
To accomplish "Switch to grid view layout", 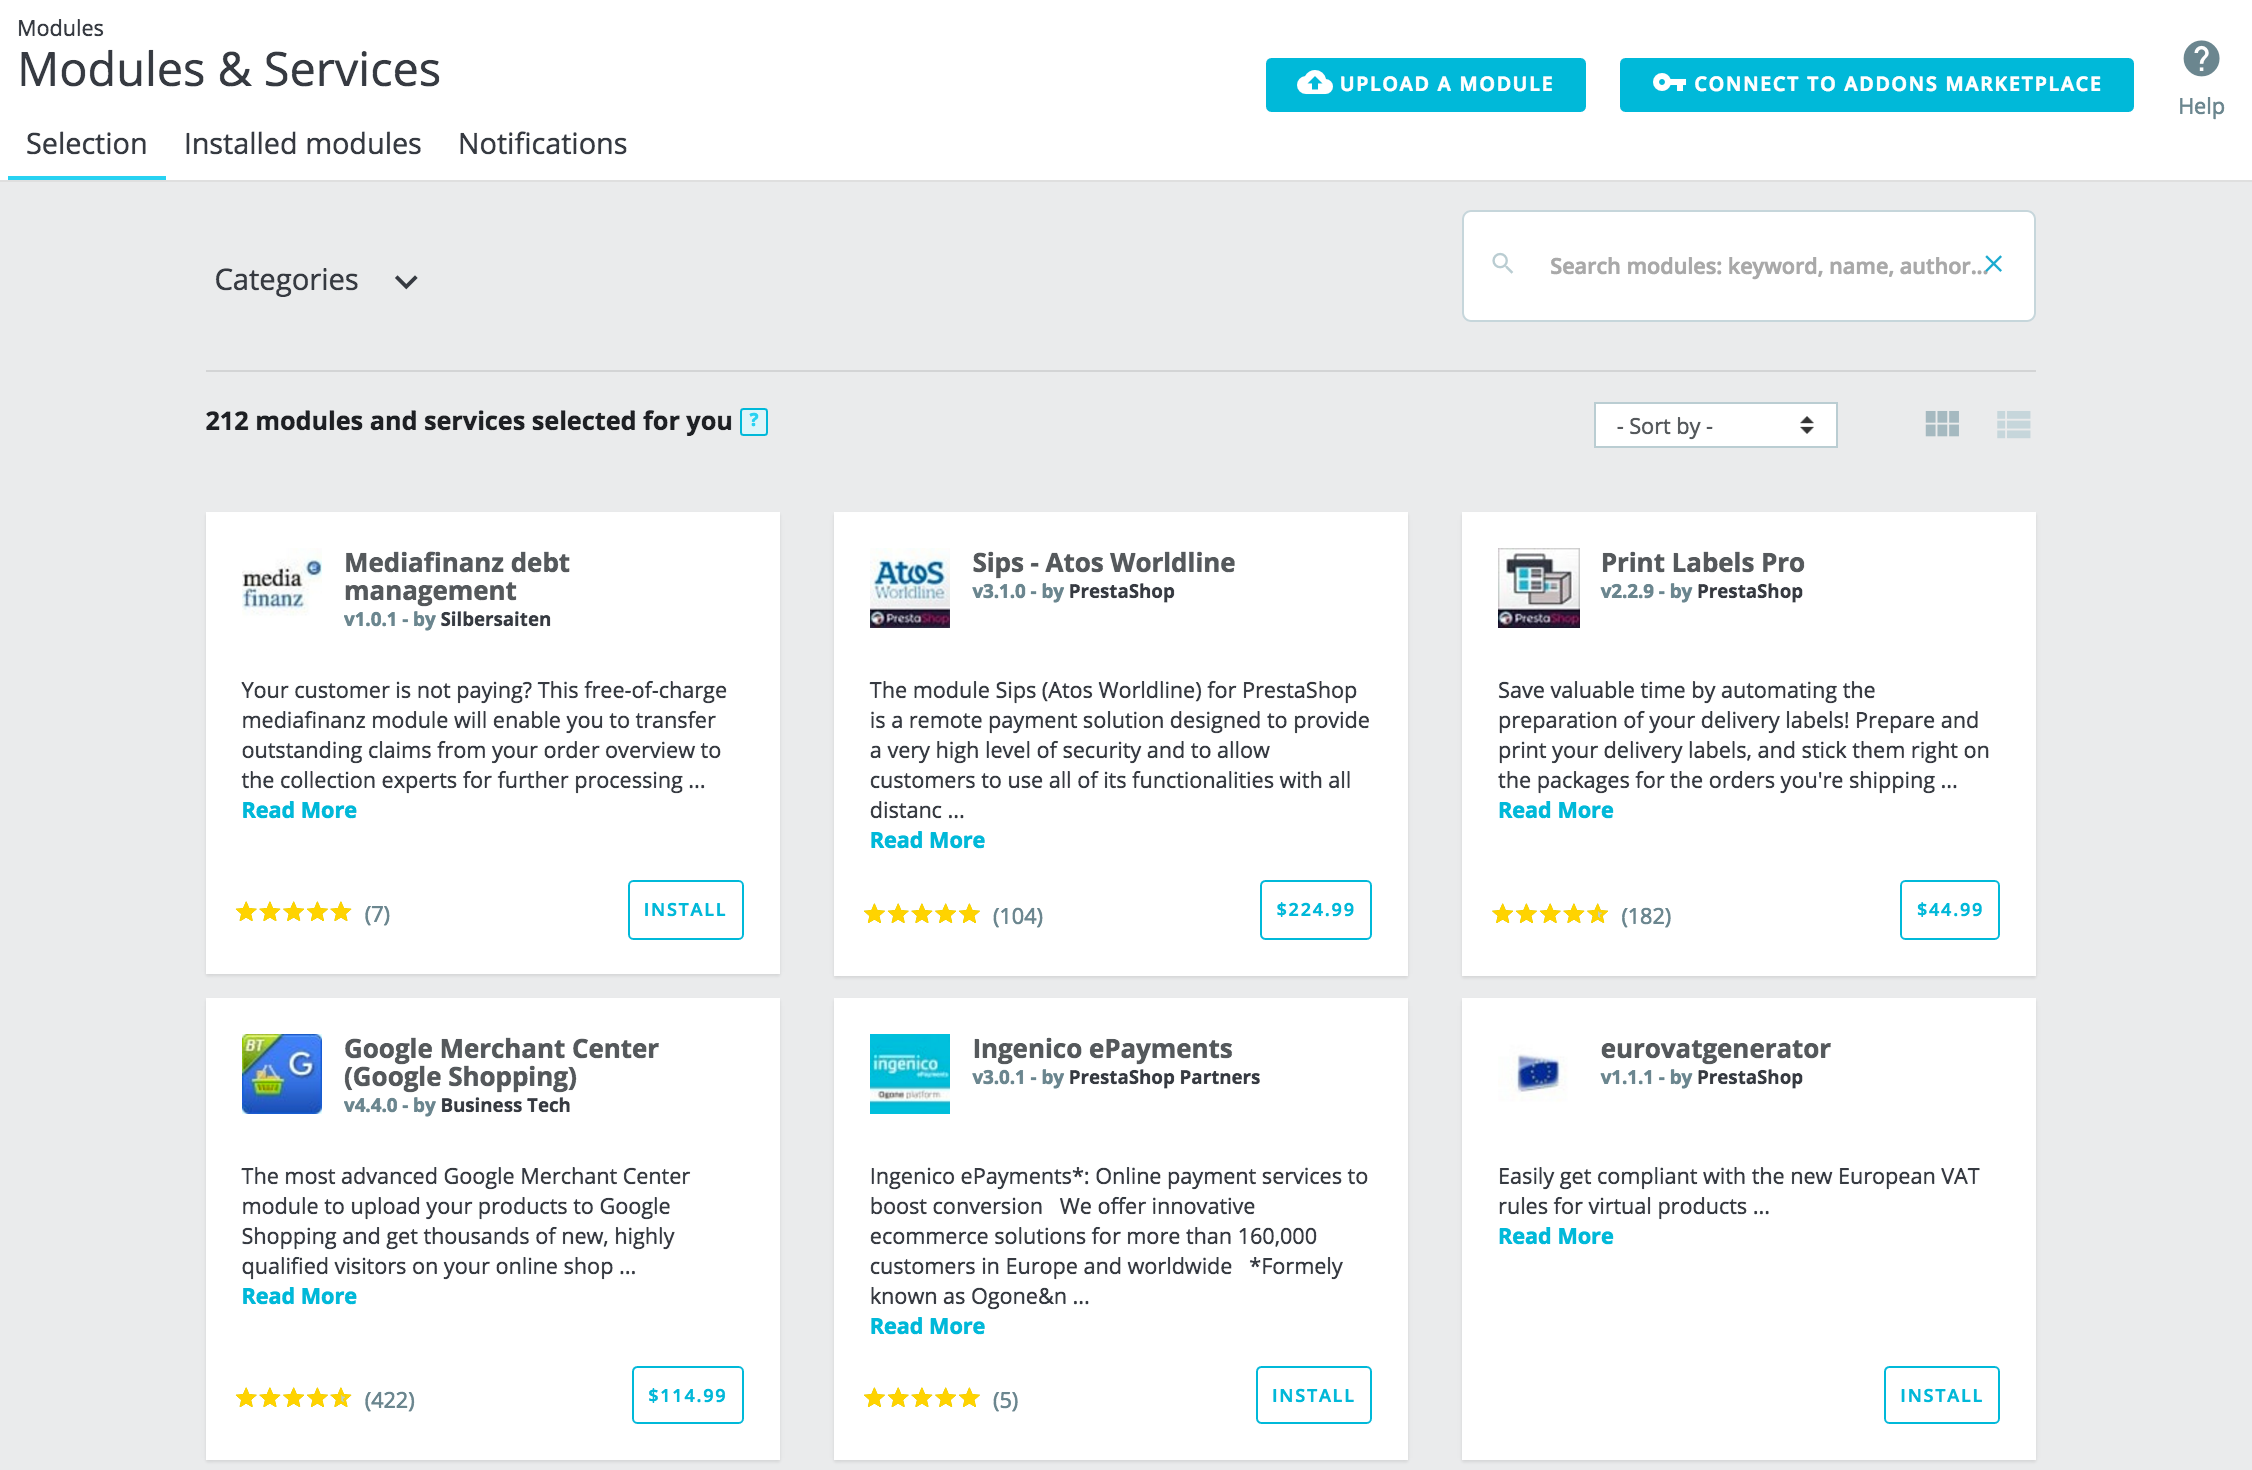I will point(1942,424).
